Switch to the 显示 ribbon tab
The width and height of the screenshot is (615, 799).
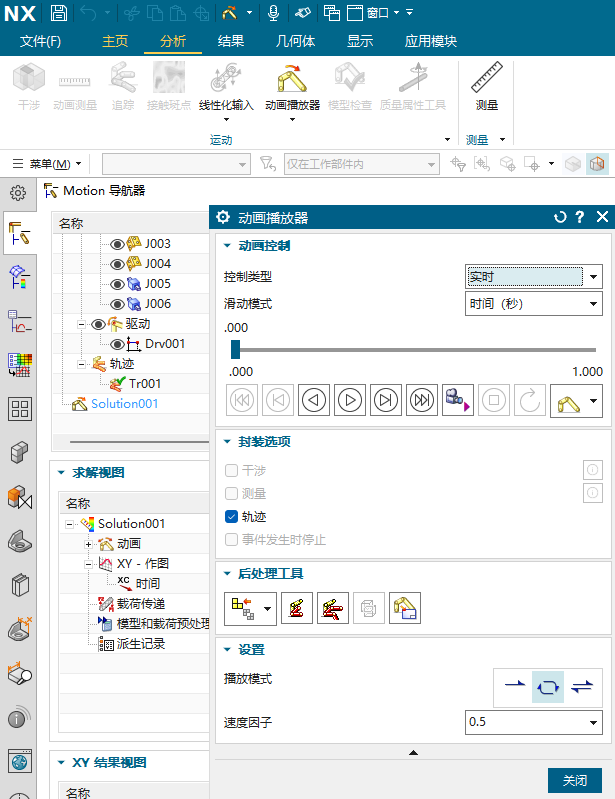click(x=360, y=41)
